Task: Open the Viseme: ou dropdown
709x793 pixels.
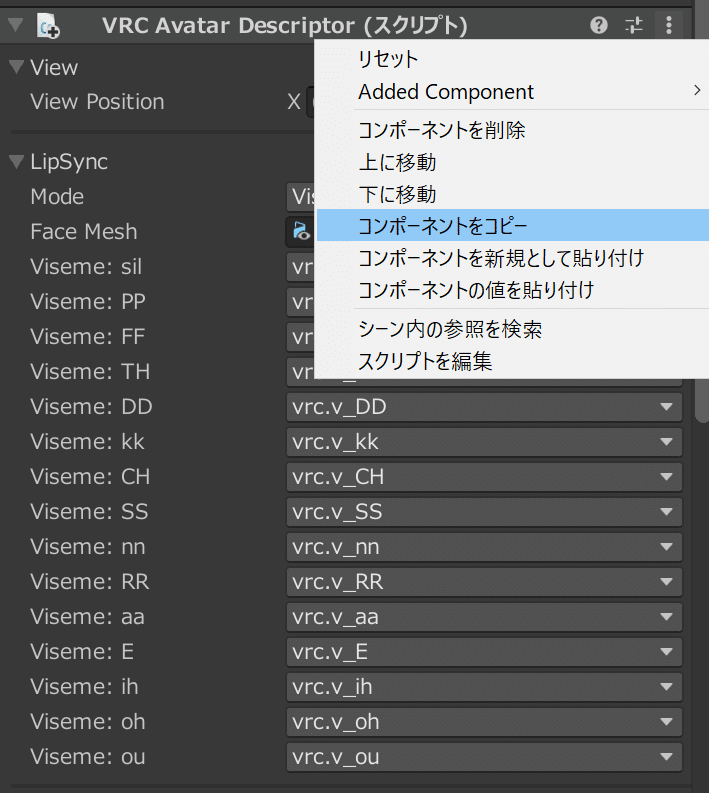Action: pos(484,757)
